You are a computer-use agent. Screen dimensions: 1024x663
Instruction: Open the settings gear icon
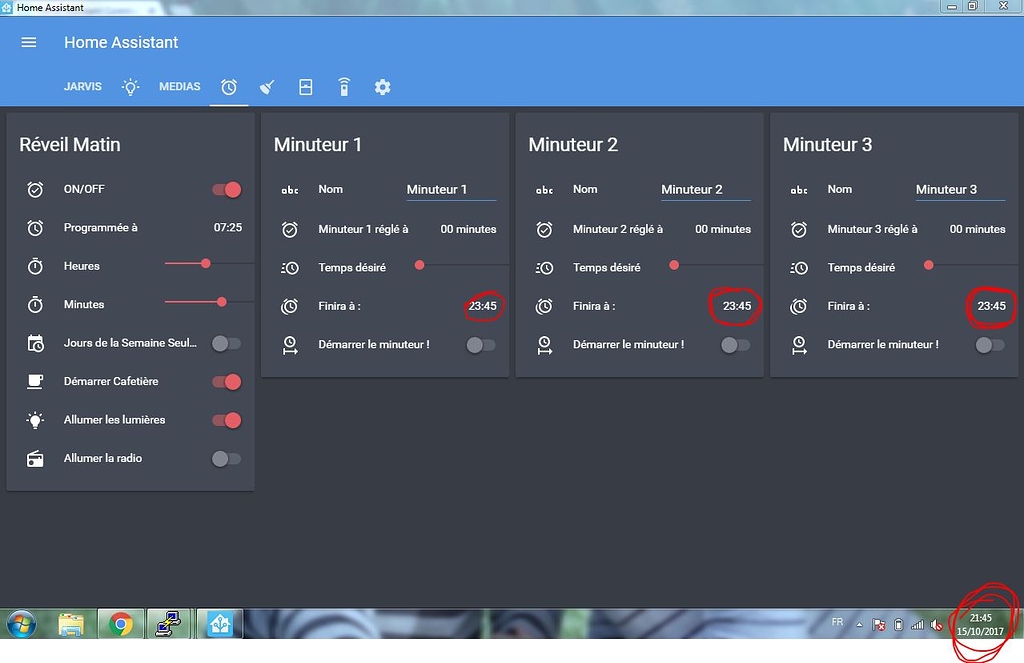pyautogui.click(x=382, y=87)
